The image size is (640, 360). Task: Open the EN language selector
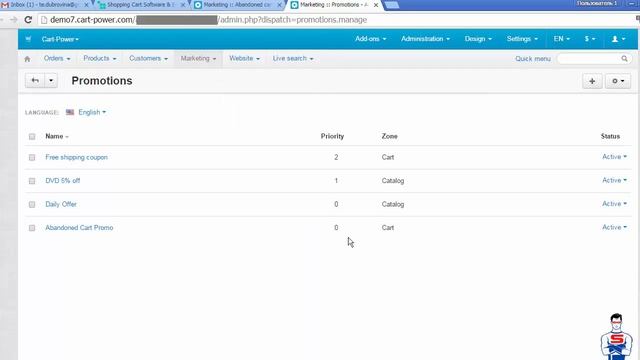tap(562, 39)
